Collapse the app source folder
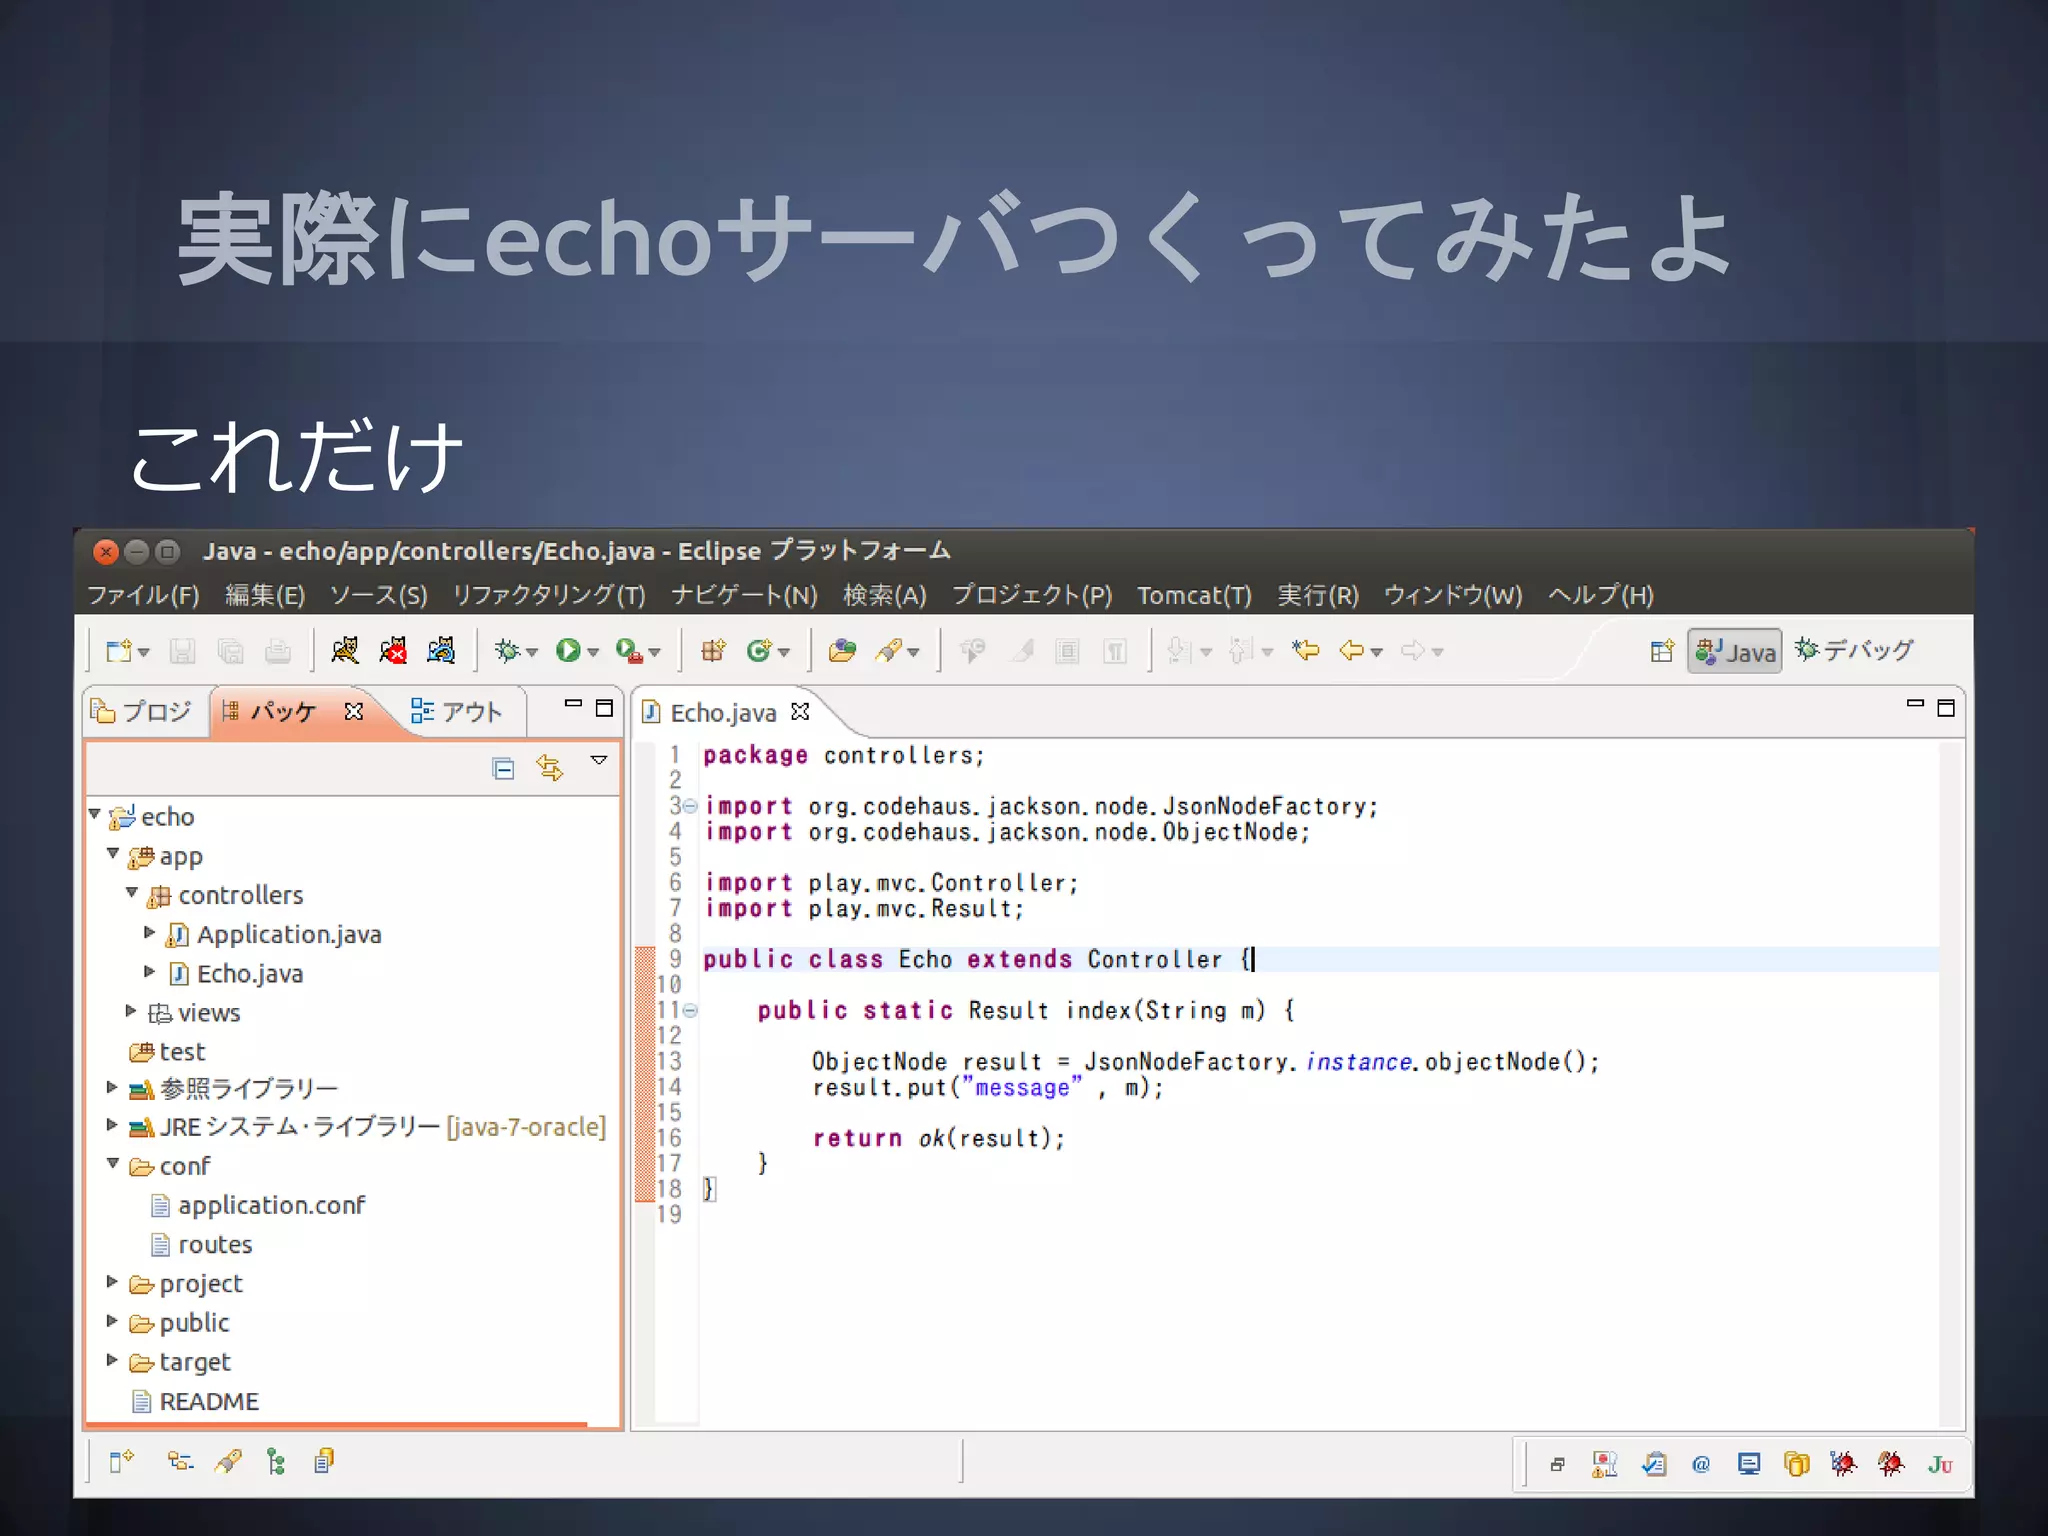 (113, 854)
